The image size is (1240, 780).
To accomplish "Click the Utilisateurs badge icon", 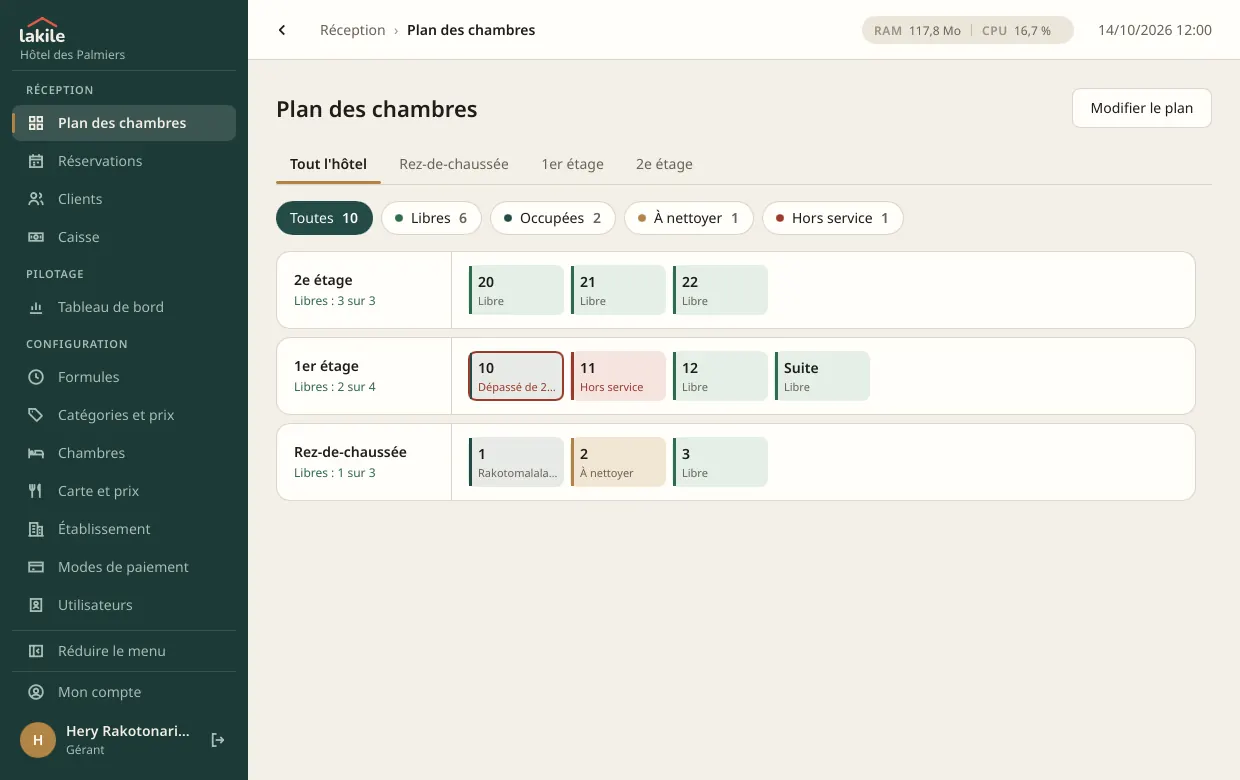I will tap(36, 605).
